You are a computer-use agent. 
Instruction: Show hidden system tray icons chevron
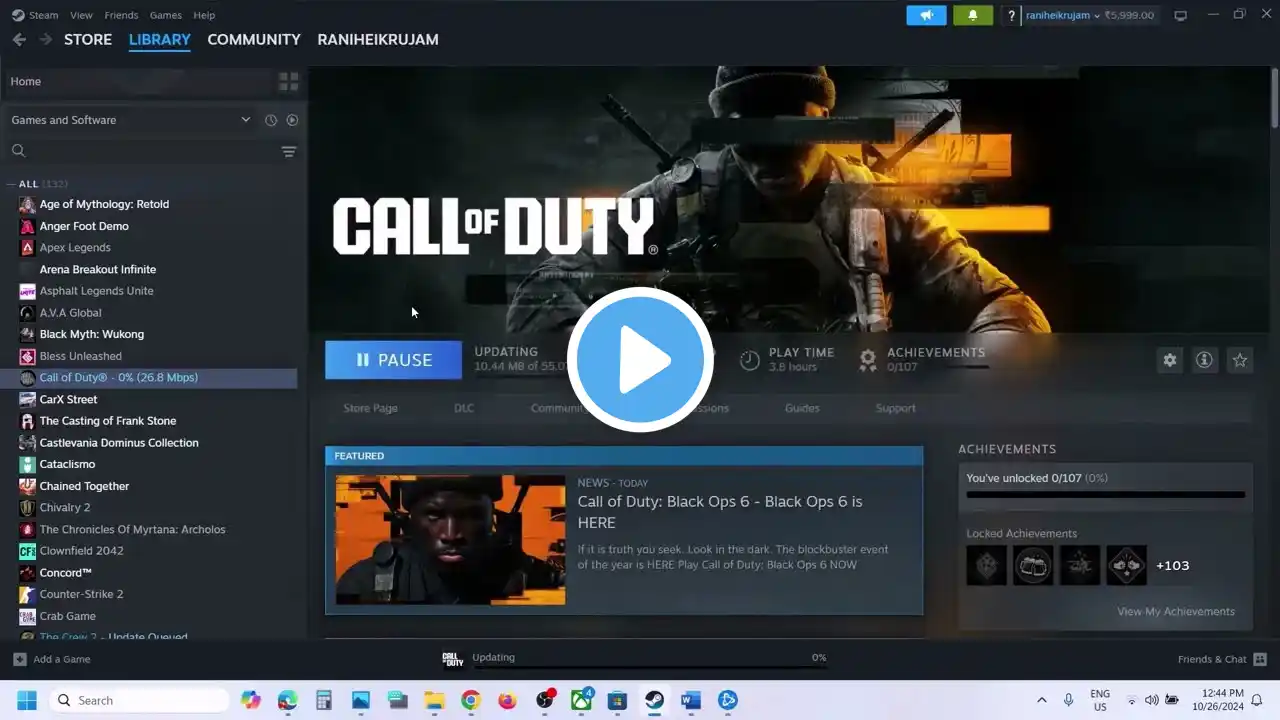click(1041, 700)
